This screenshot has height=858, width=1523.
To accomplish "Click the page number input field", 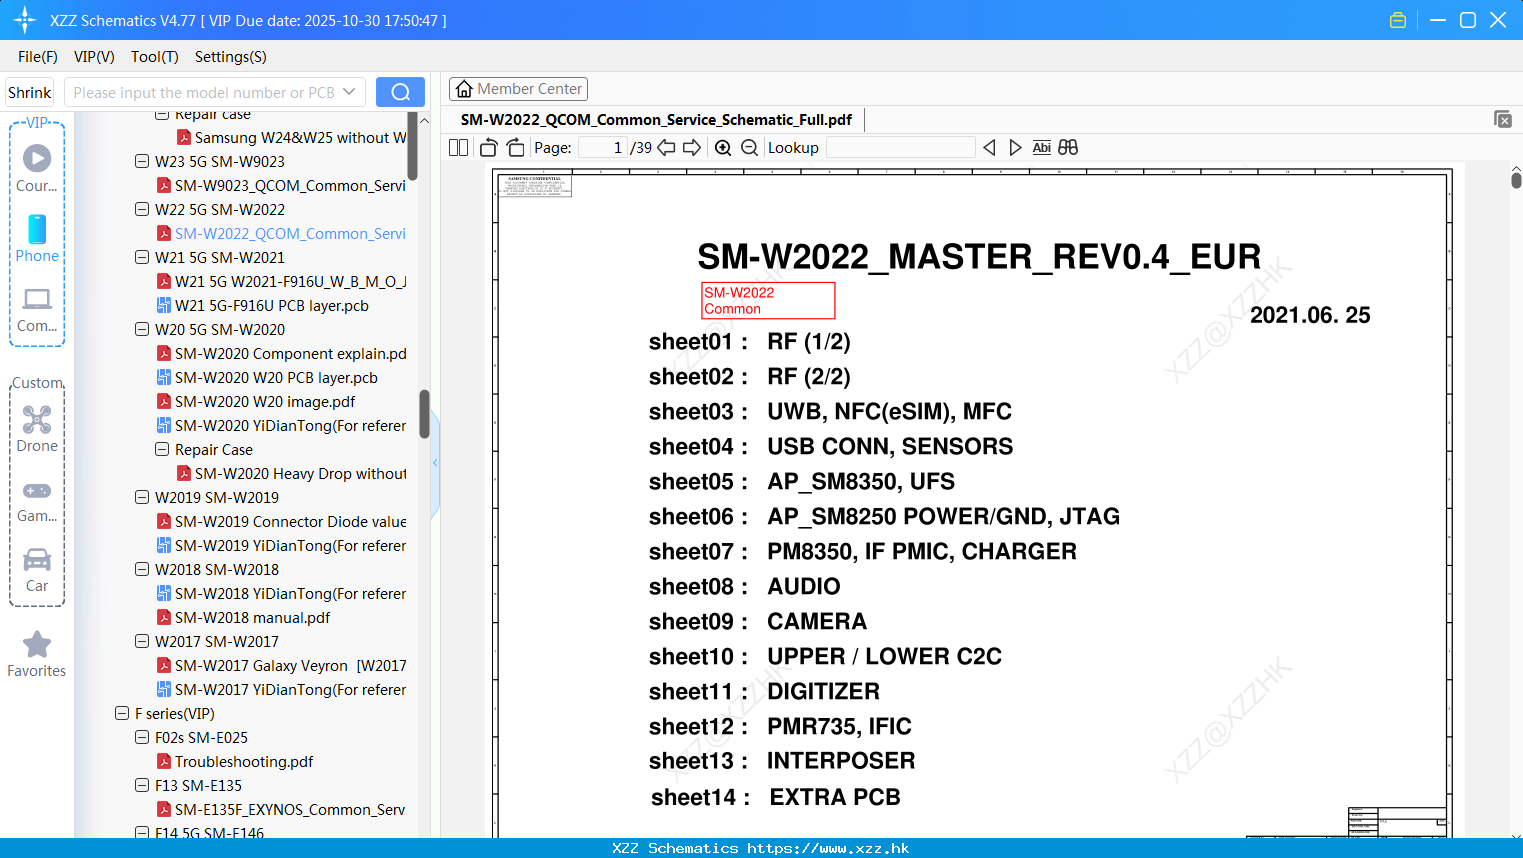I will point(603,147).
